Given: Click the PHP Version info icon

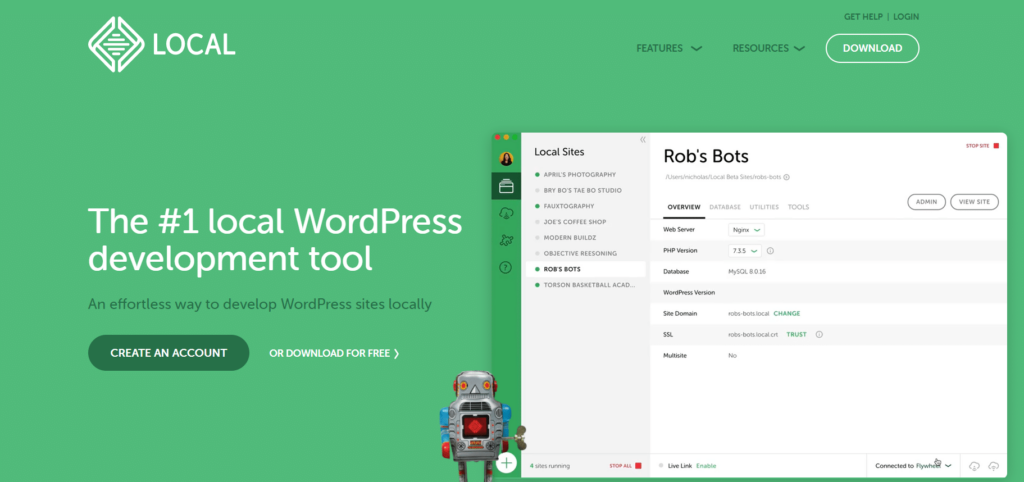Looking at the screenshot, I should [x=770, y=251].
